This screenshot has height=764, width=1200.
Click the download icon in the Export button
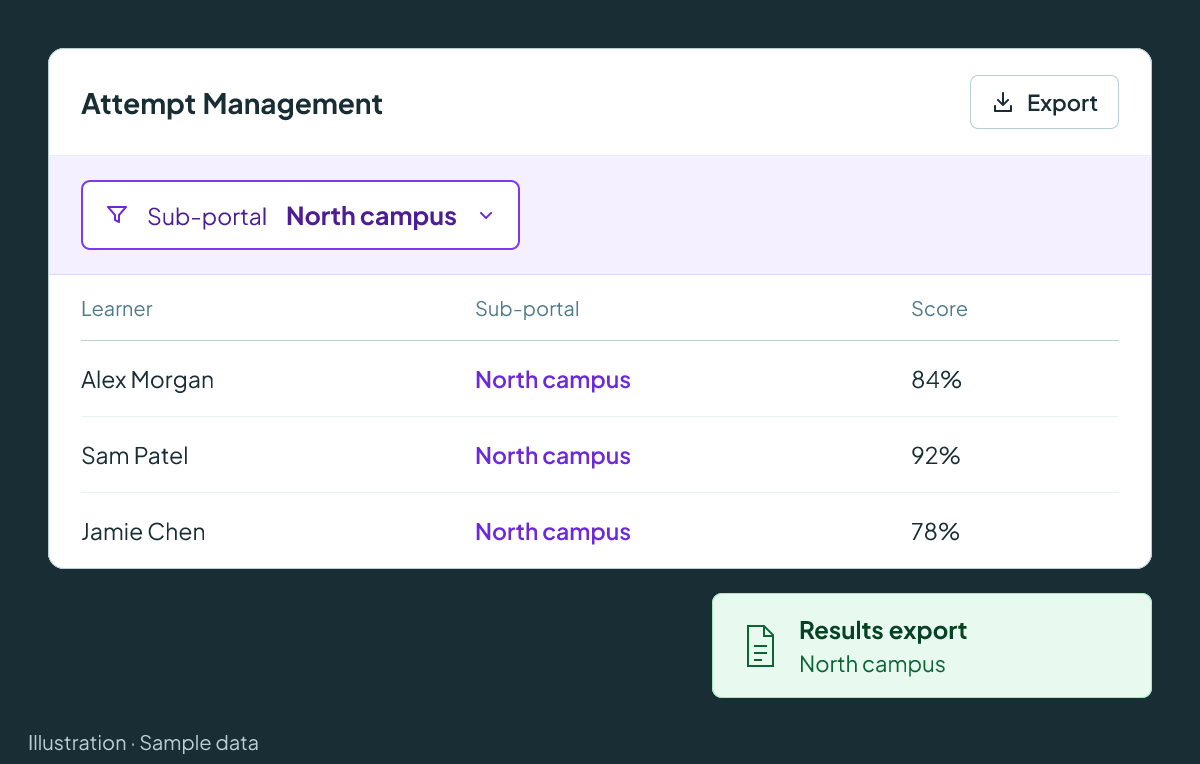coord(1002,102)
